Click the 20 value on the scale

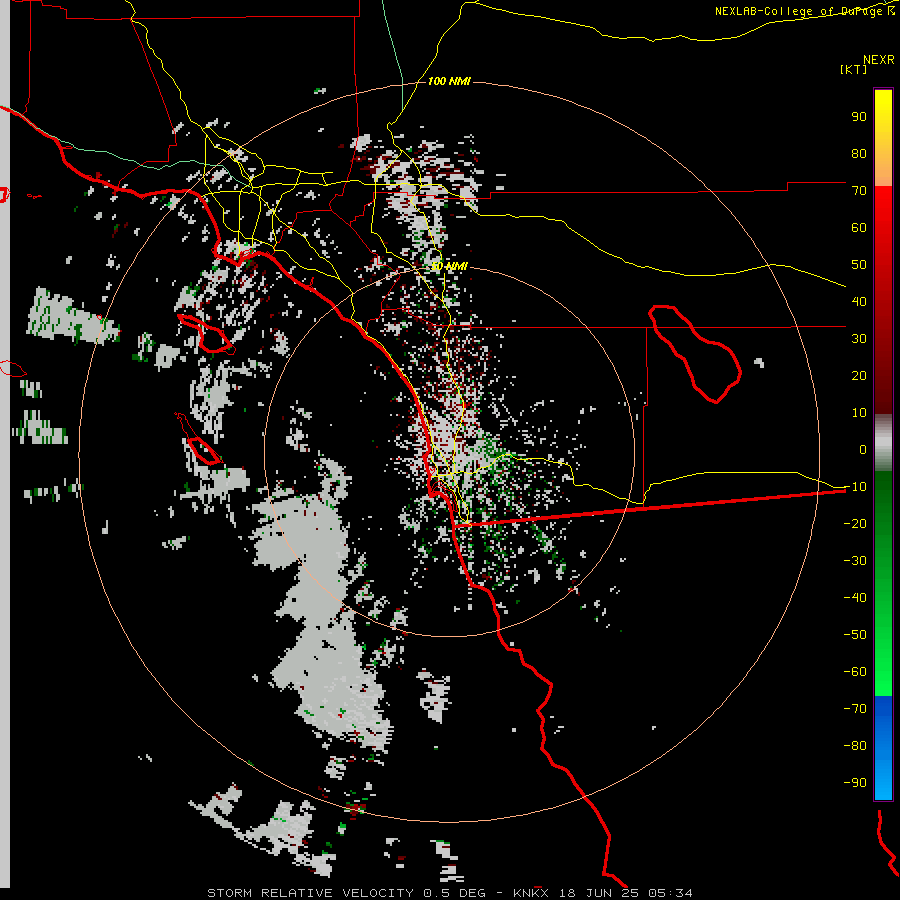(x=859, y=375)
